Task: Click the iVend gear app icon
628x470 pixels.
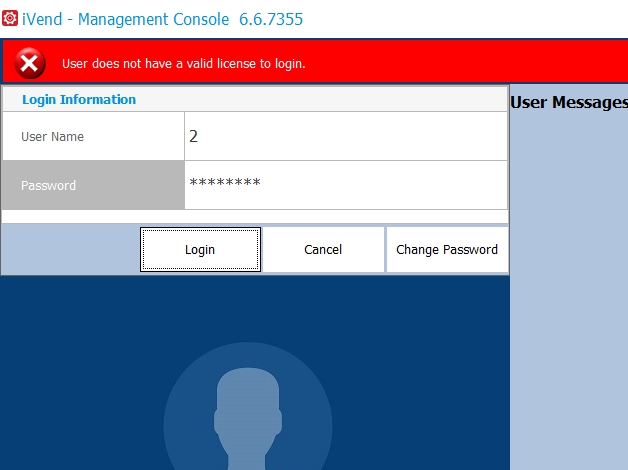Action: point(10,18)
